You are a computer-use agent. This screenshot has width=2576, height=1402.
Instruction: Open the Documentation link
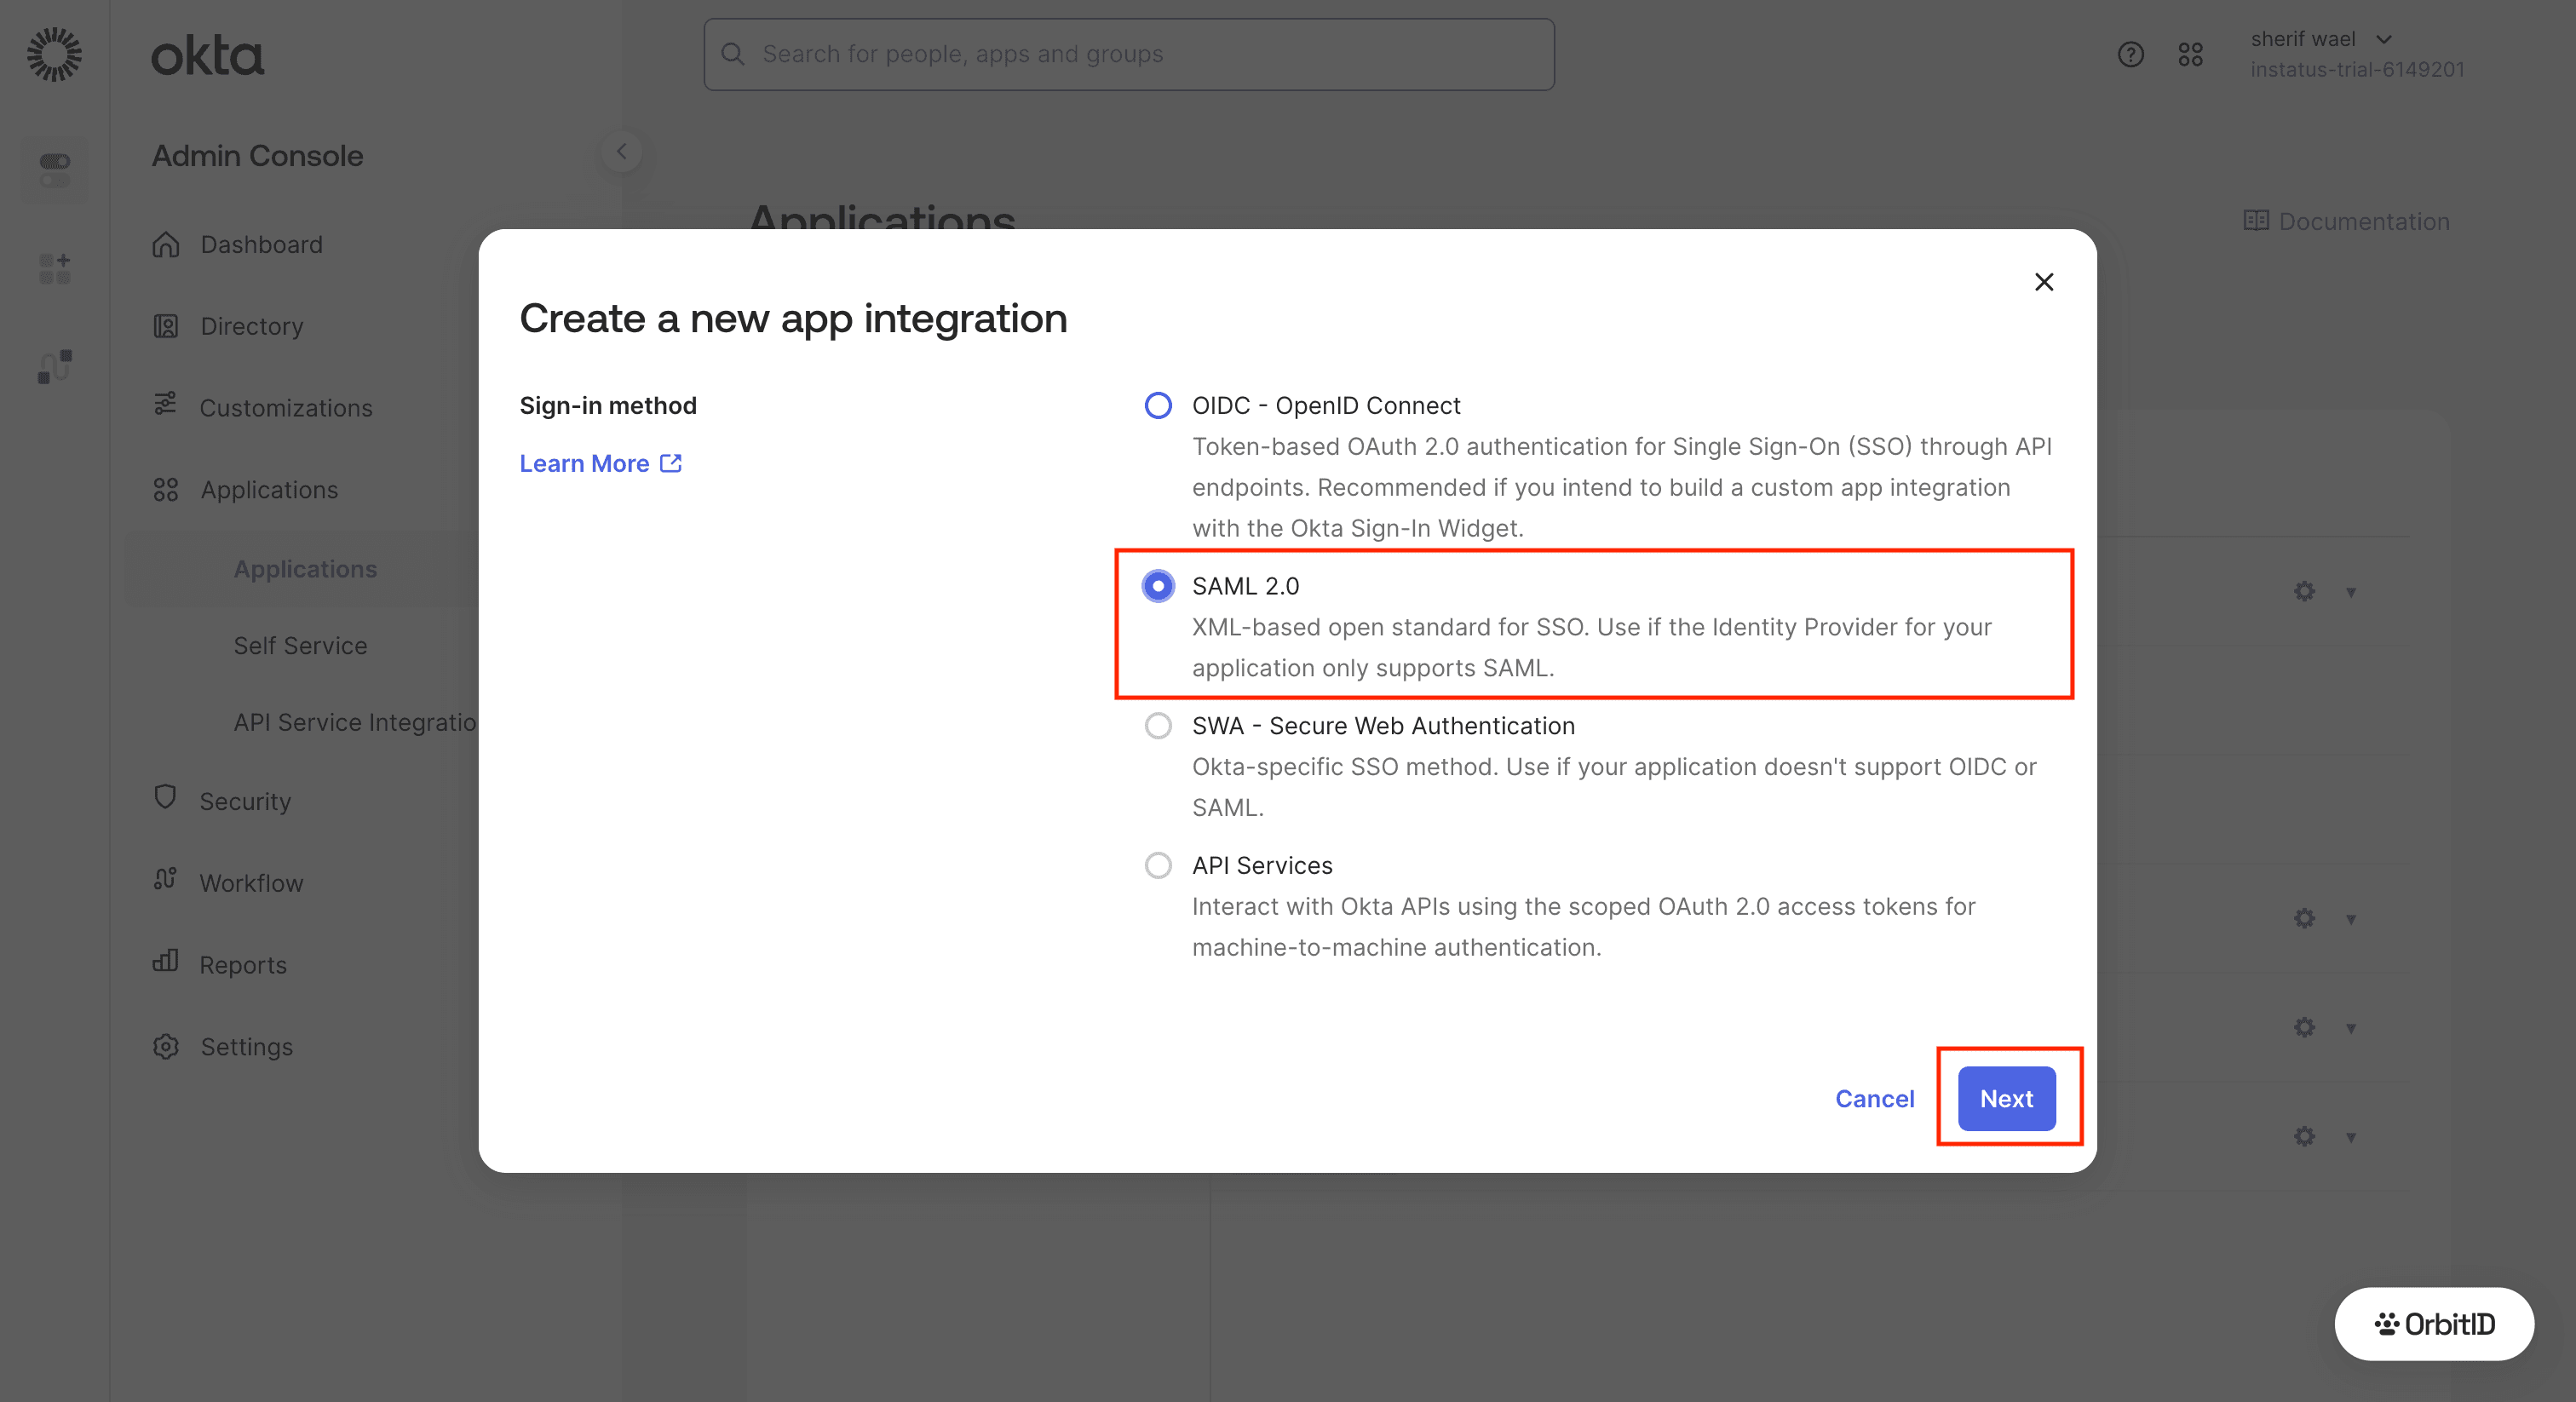[x=2346, y=221]
